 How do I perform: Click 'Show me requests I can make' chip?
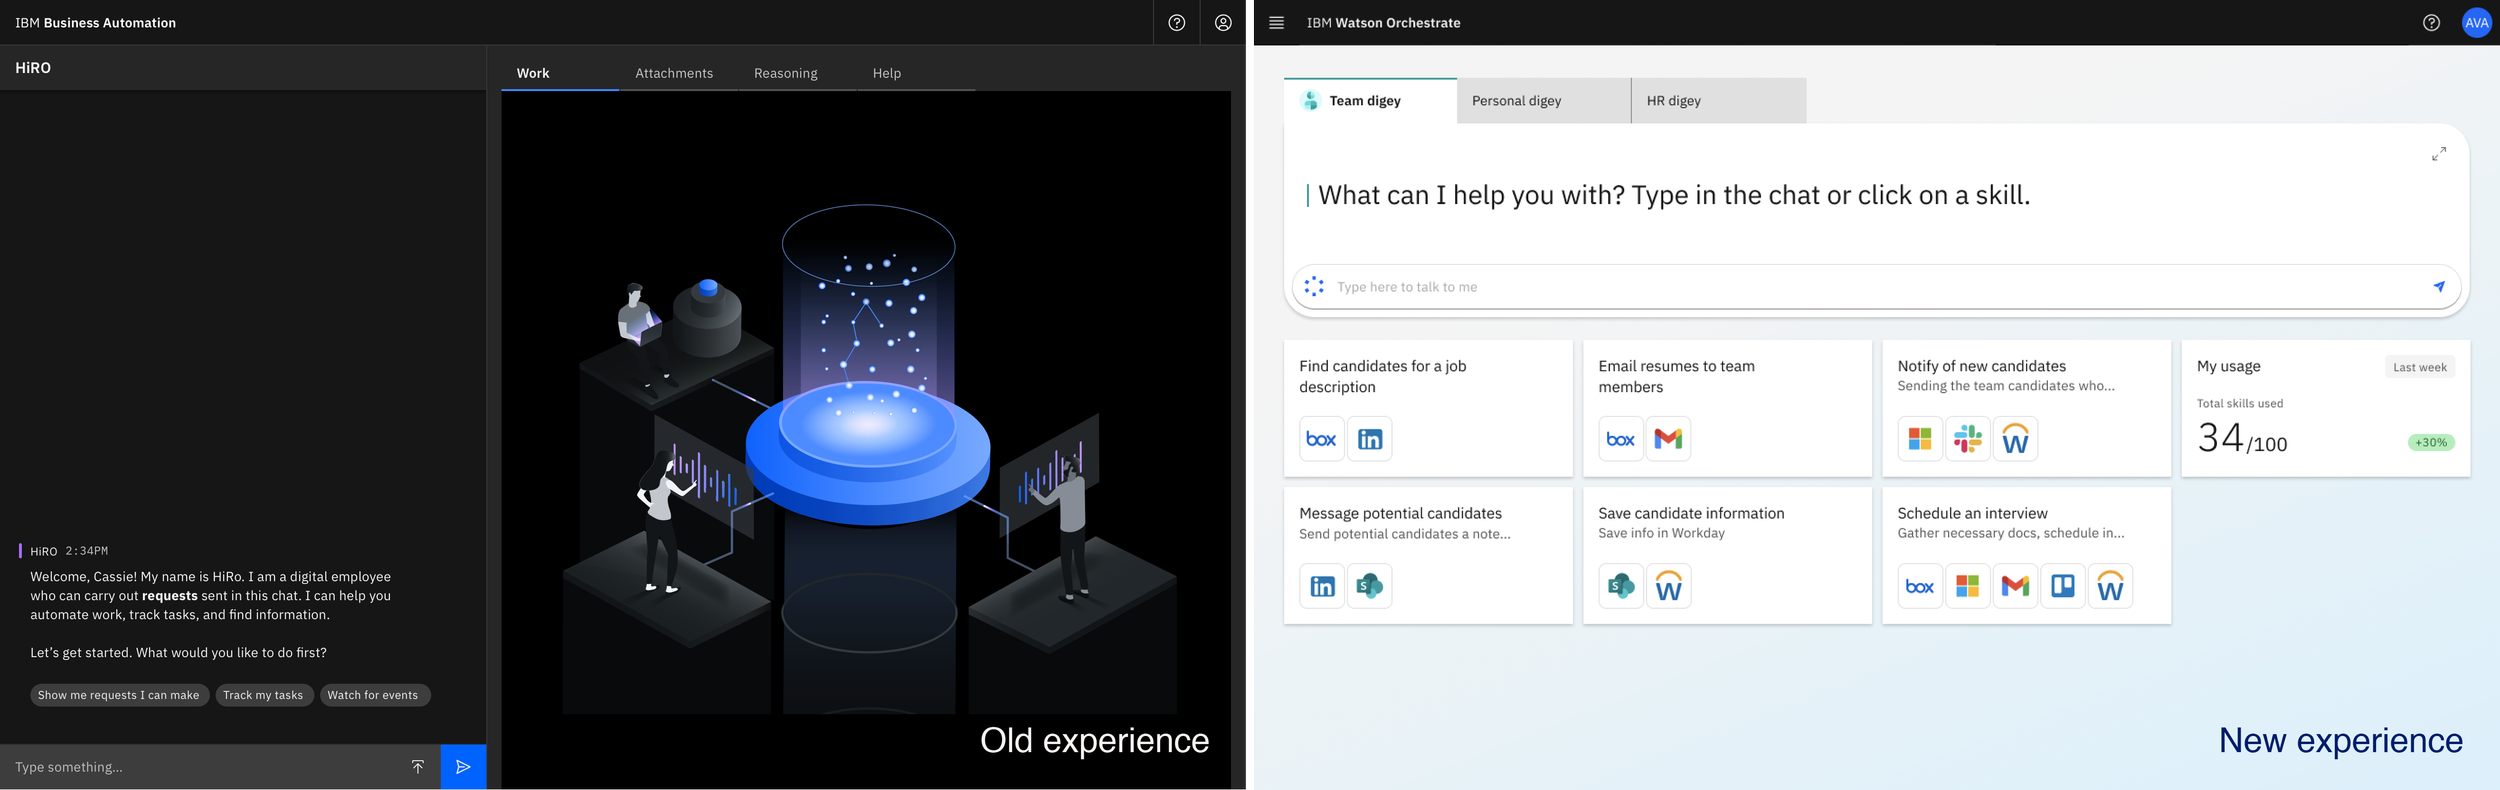point(119,695)
